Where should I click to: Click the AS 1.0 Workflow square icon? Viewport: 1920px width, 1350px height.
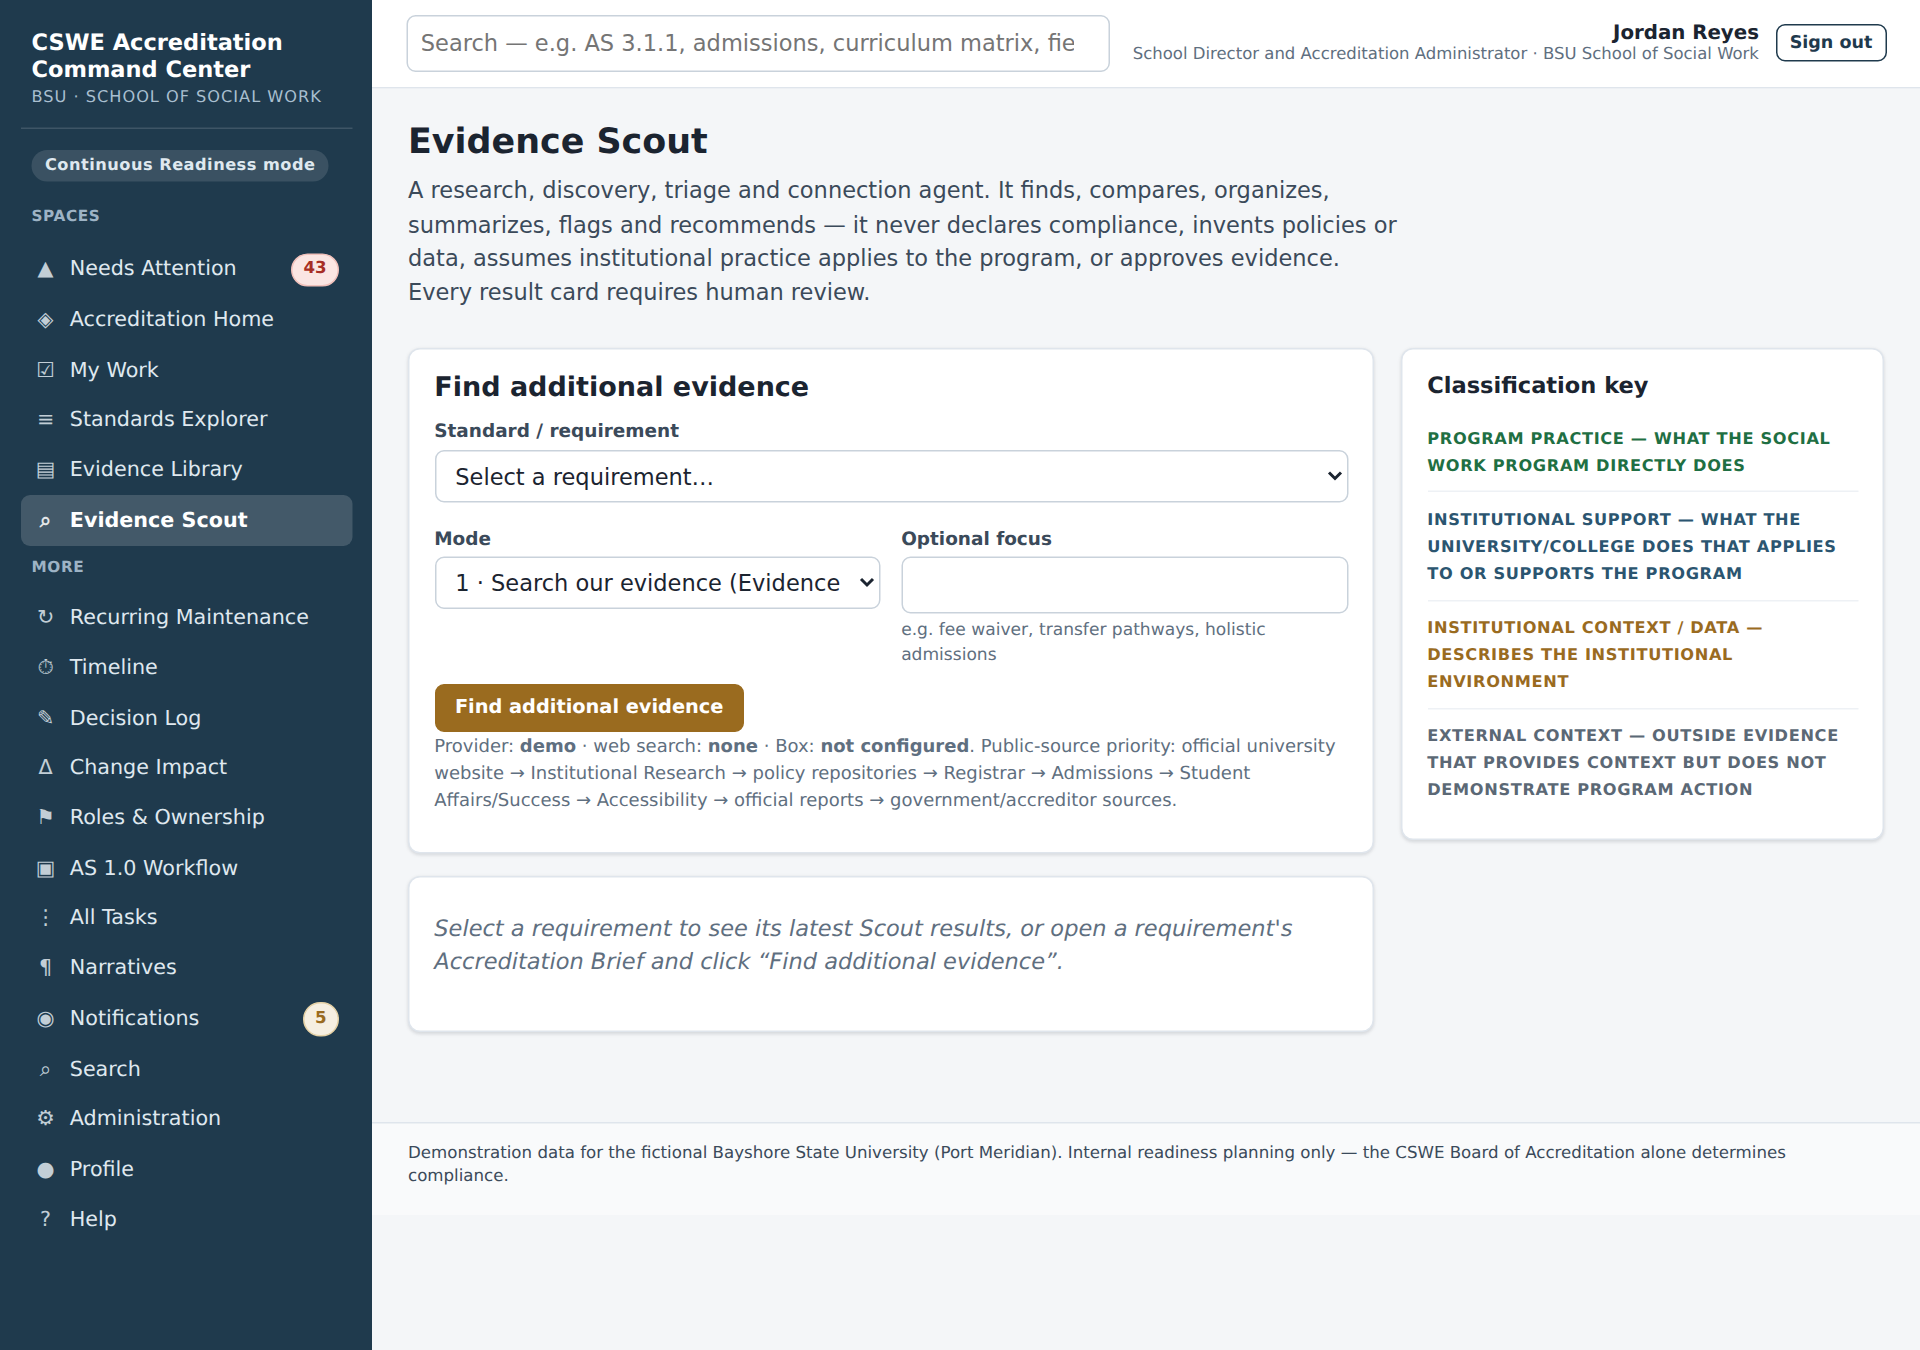pos(45,868)
